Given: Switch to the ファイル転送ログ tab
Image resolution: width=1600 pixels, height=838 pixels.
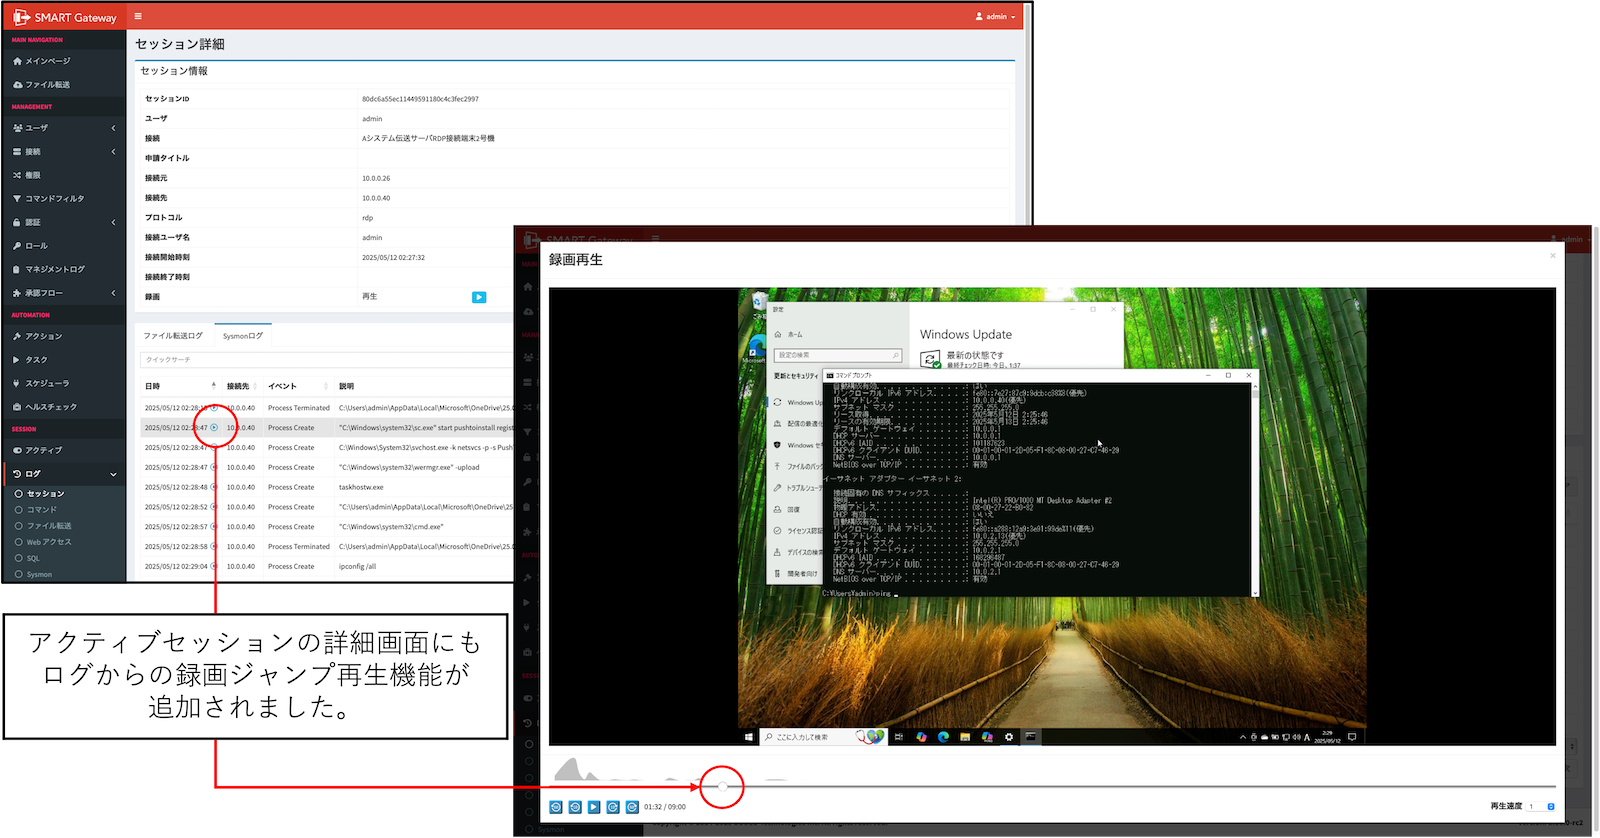Looking at the screenshot, I should coord(173,336).
